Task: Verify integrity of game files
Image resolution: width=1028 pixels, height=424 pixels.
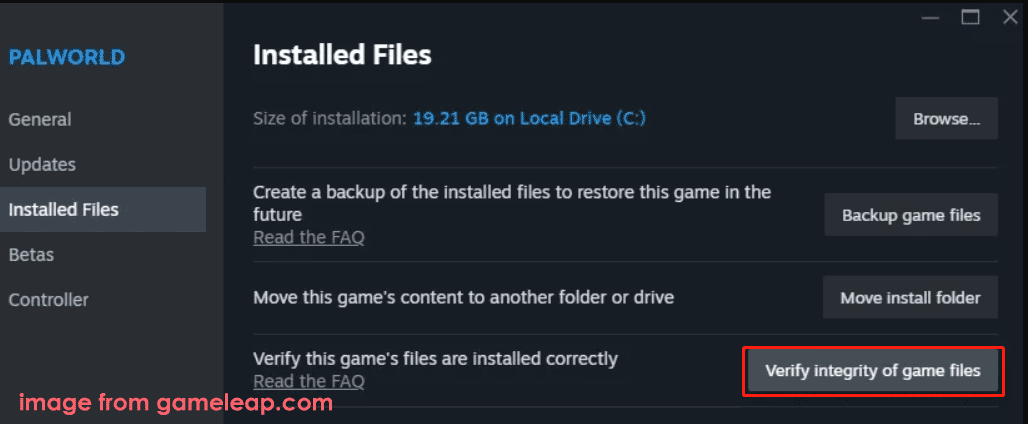Action: click(x=872, y=371)
